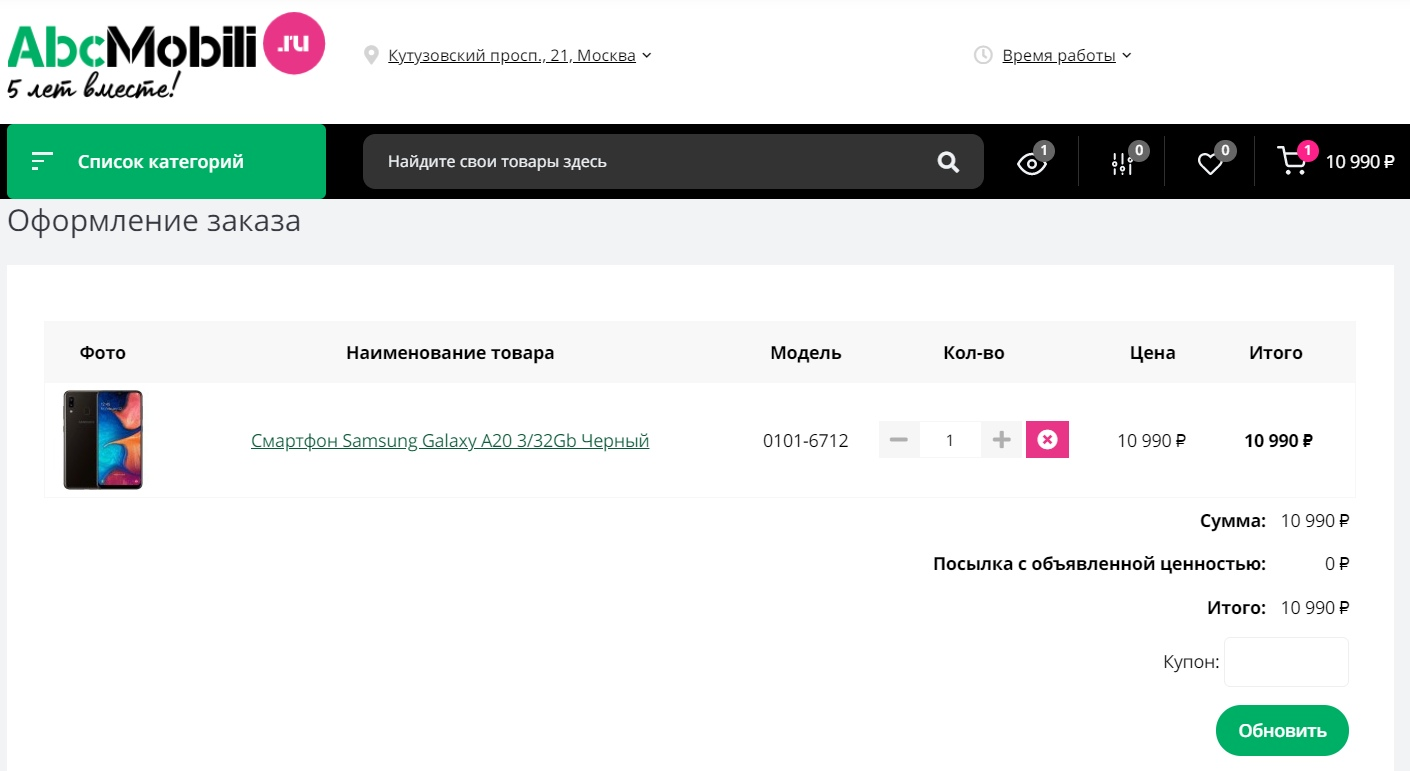Image resolution: width=1410 pixels, height=771 pixels.
Task: Open the Кутузовский просп., 21, Москва address link
Action: (x=512, y=56)
